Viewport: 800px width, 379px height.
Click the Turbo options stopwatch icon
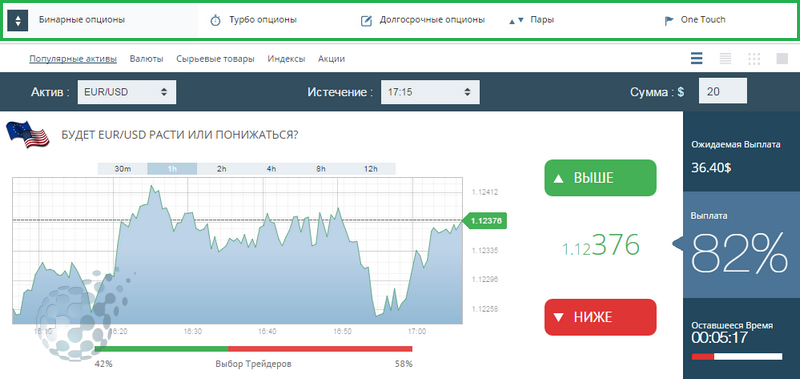point(216,21)
